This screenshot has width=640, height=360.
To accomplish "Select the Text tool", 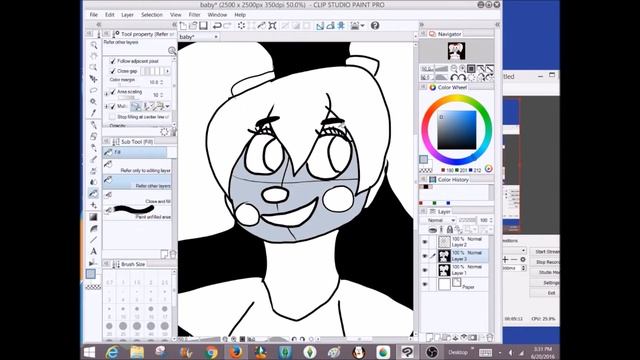I will (x=93, y=251).
